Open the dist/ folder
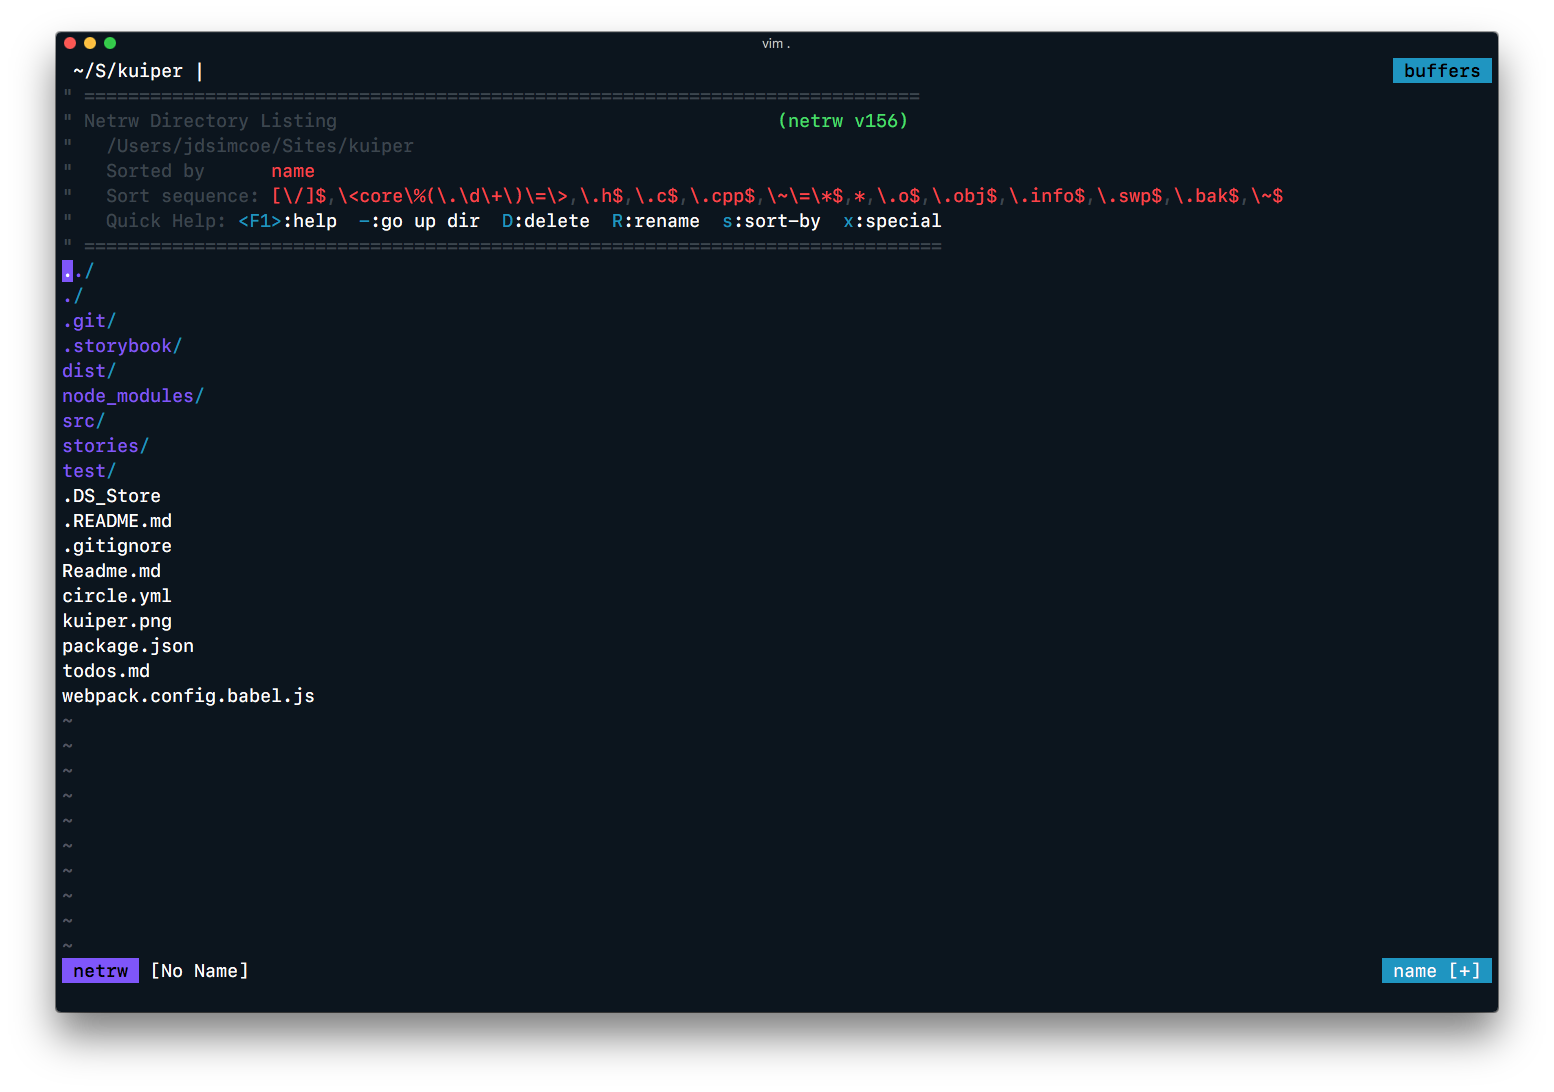 tap(89, 371)
